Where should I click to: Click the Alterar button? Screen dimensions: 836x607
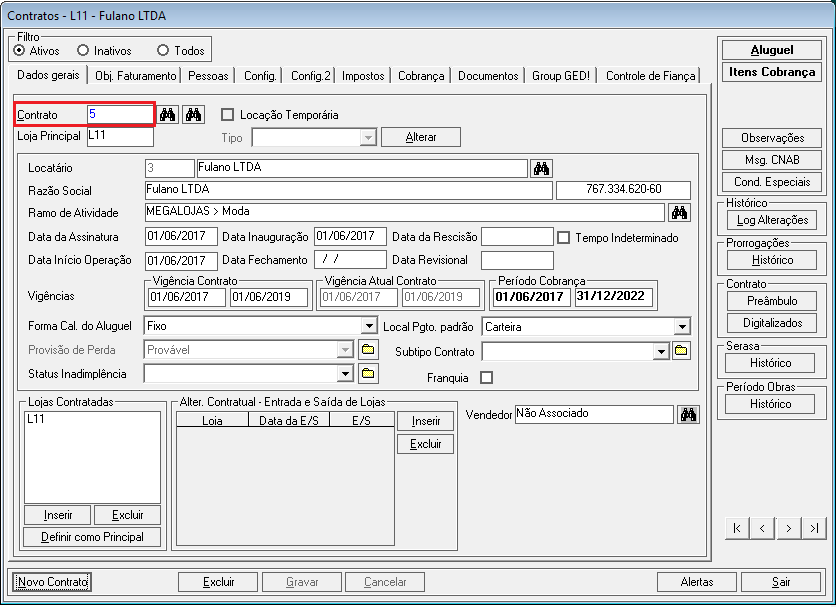[x=421, y=137]
